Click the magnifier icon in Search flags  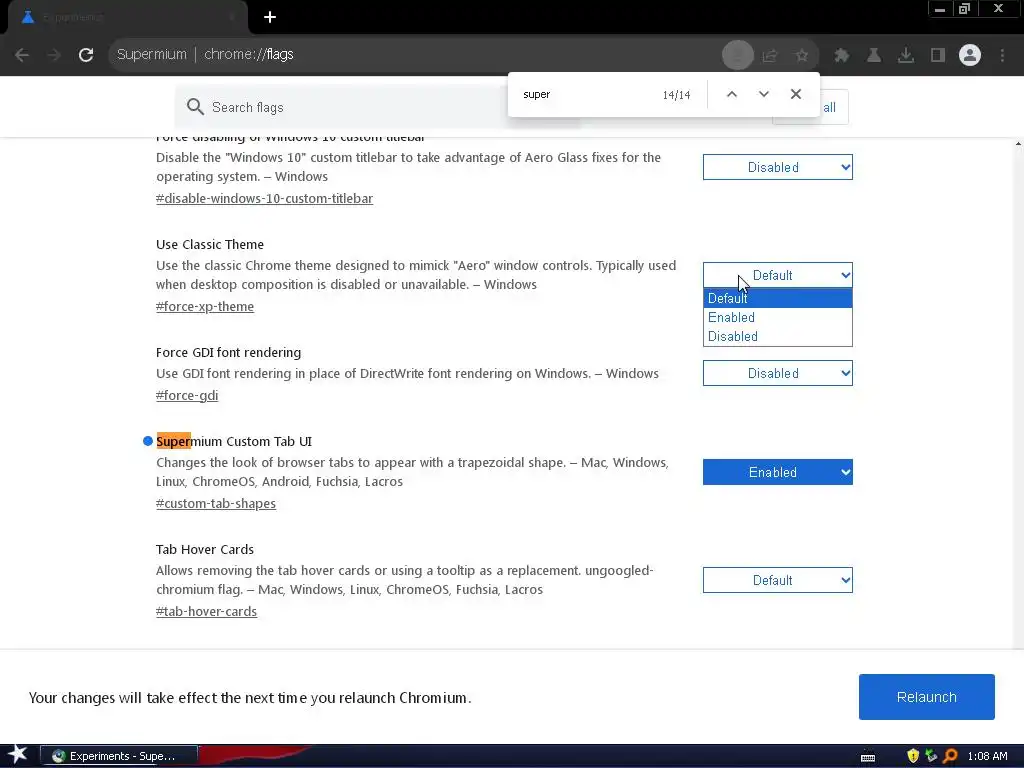click(x=195, y=106)
